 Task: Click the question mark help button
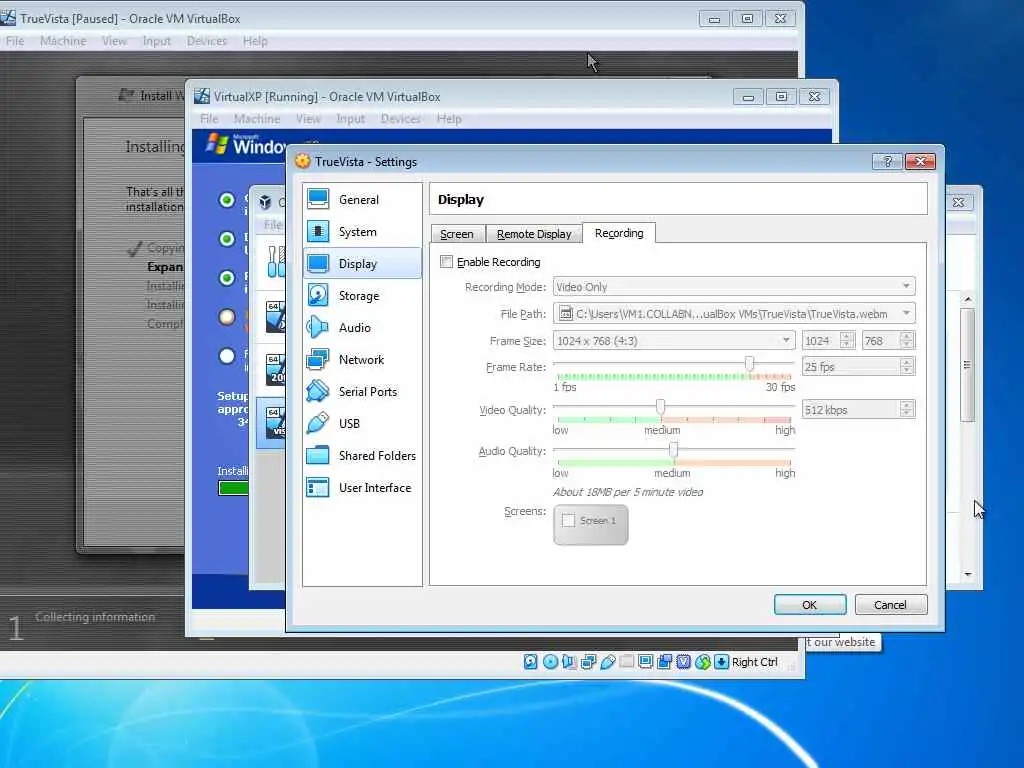tap(888, 161)
